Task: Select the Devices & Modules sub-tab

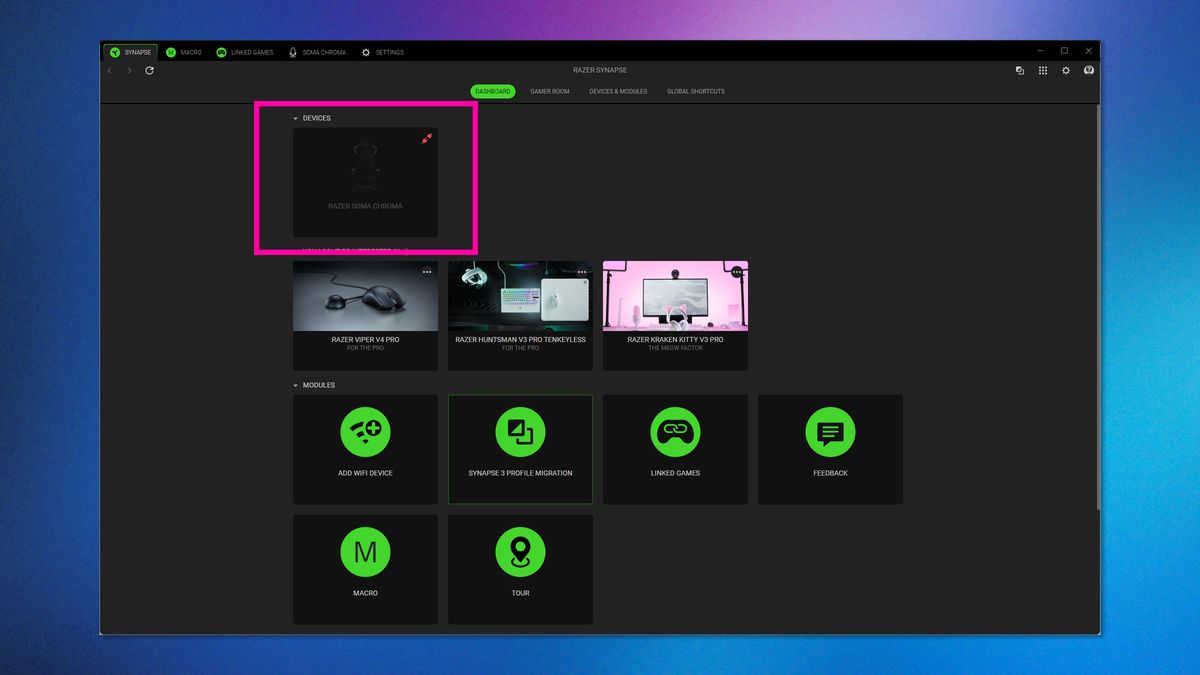Action: (x=618, y=91)
